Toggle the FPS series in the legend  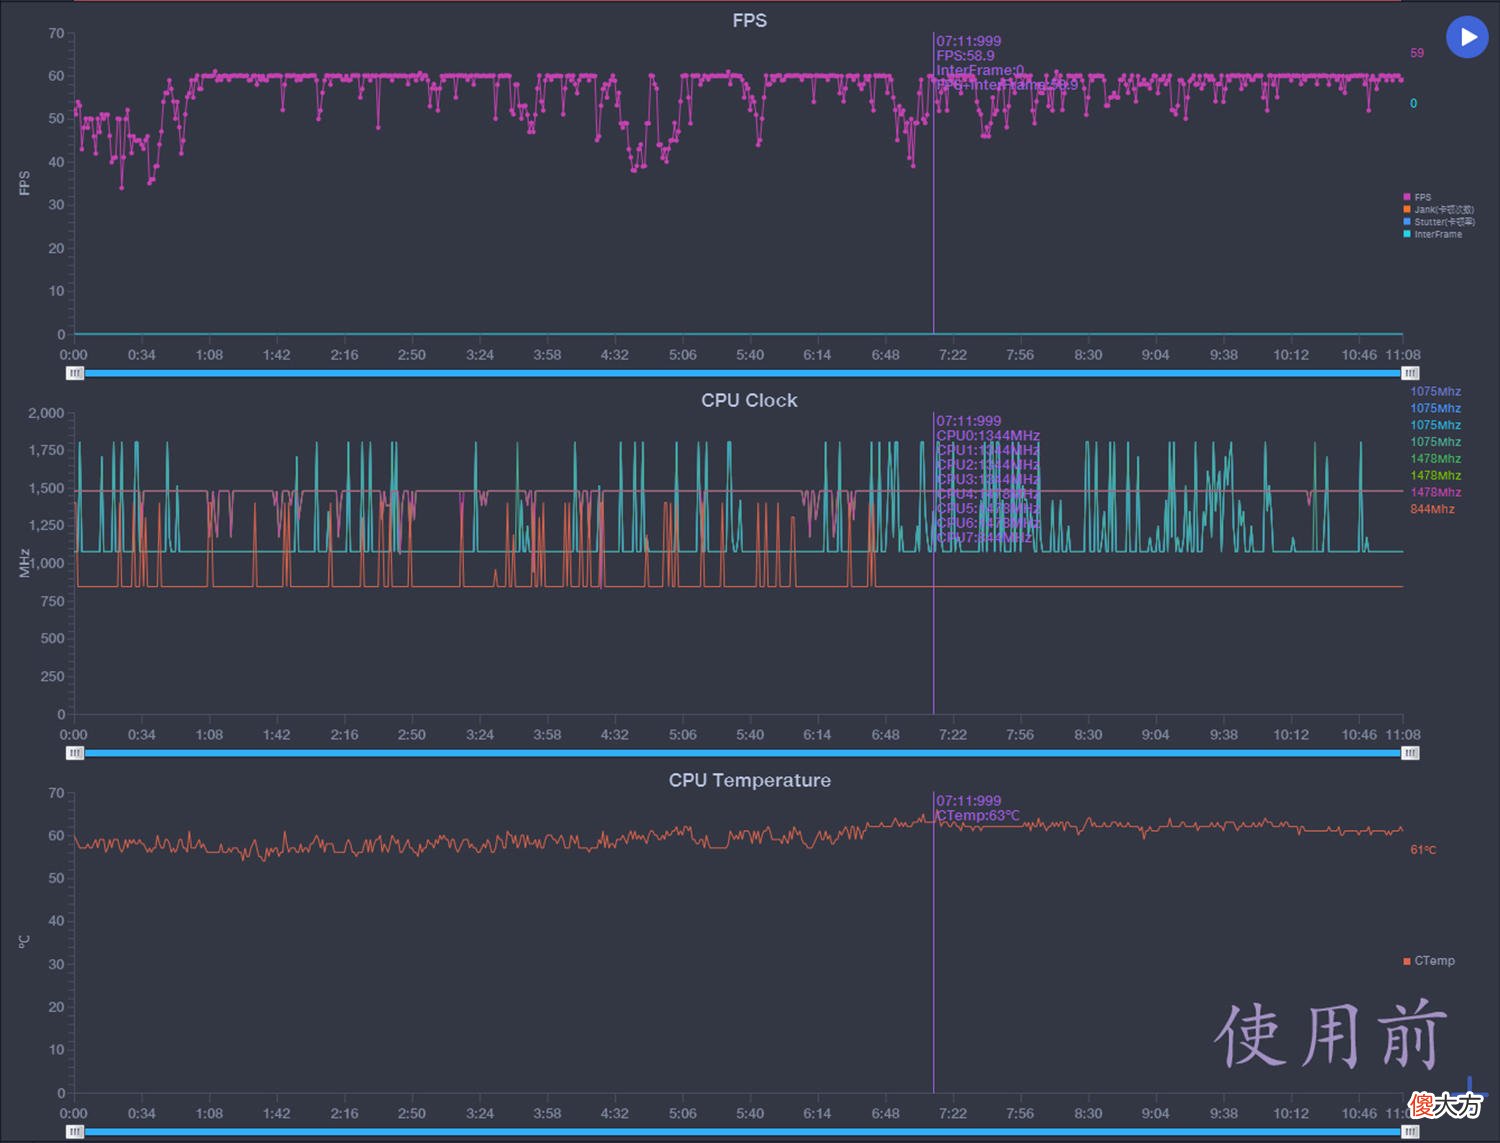point(1418,197)
